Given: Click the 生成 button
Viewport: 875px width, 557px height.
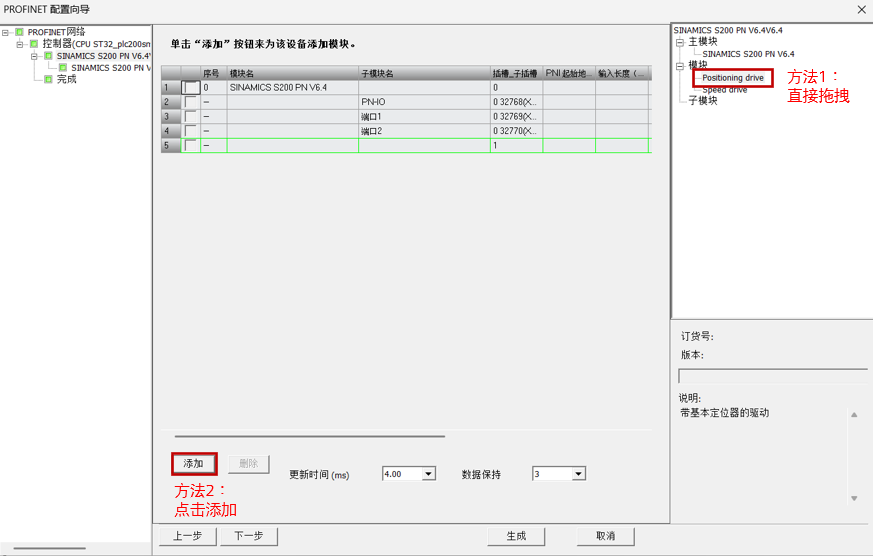Looking at the screenshot, I should coord(516,536).
